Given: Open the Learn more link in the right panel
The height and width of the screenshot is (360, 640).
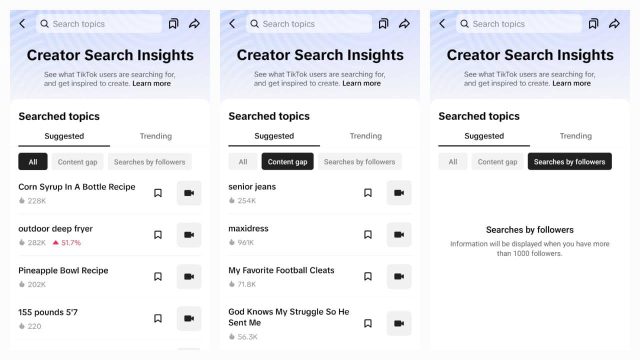Looking at the screenshot, I should (x=571, y=83).
